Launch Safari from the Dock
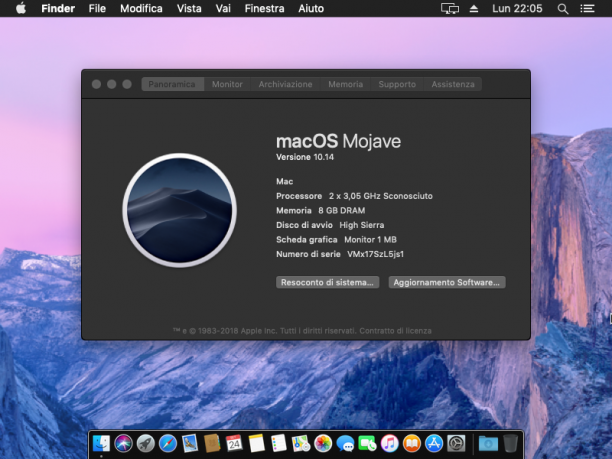 point(168,444)
